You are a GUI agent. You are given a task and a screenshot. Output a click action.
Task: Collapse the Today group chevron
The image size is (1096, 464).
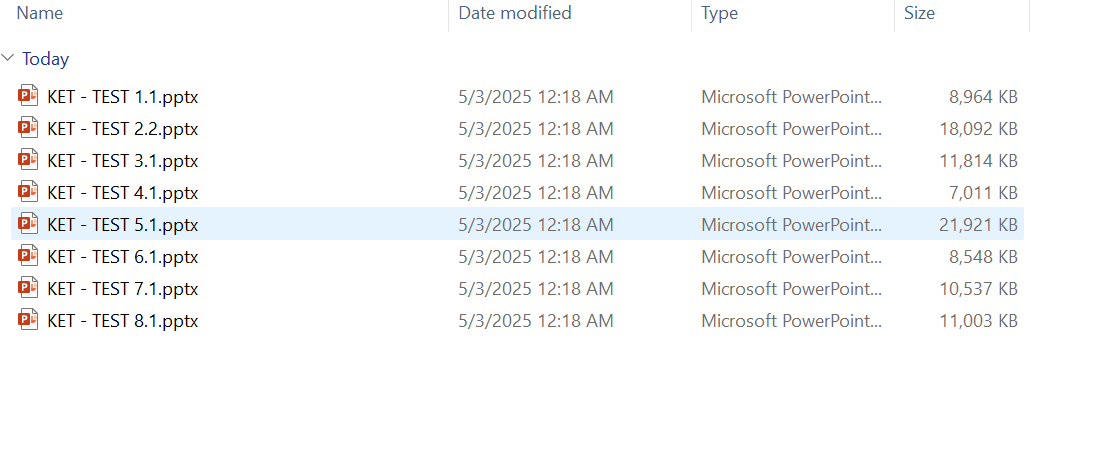click(x=9, y=59)
